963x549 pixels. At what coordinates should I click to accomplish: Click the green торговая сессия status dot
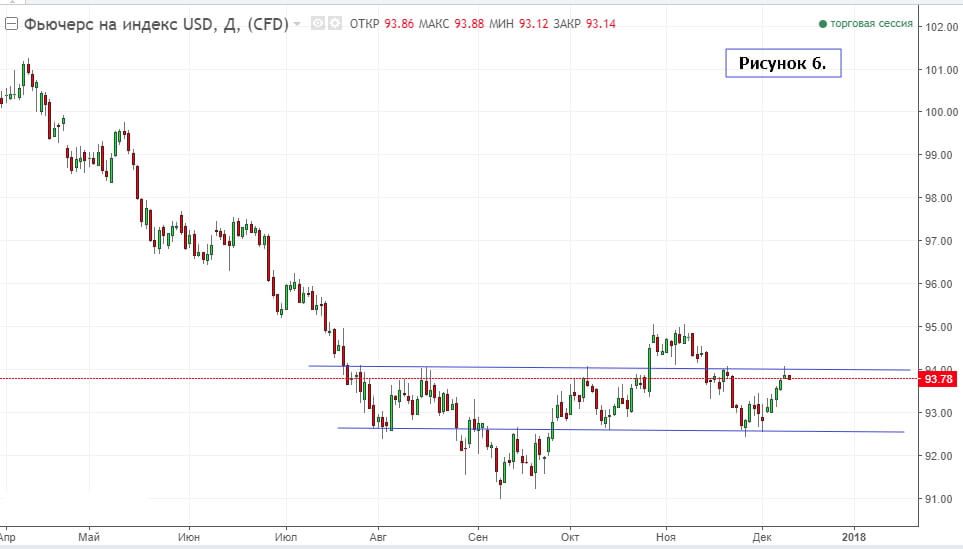coord(823,24)
